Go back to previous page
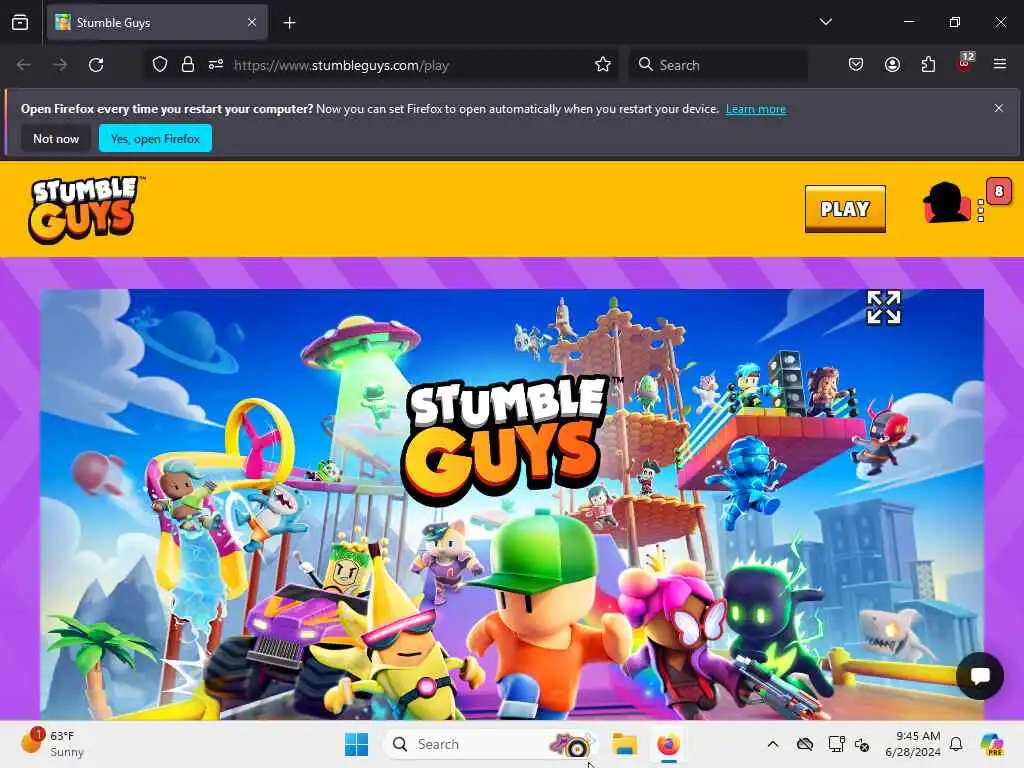 24,65
